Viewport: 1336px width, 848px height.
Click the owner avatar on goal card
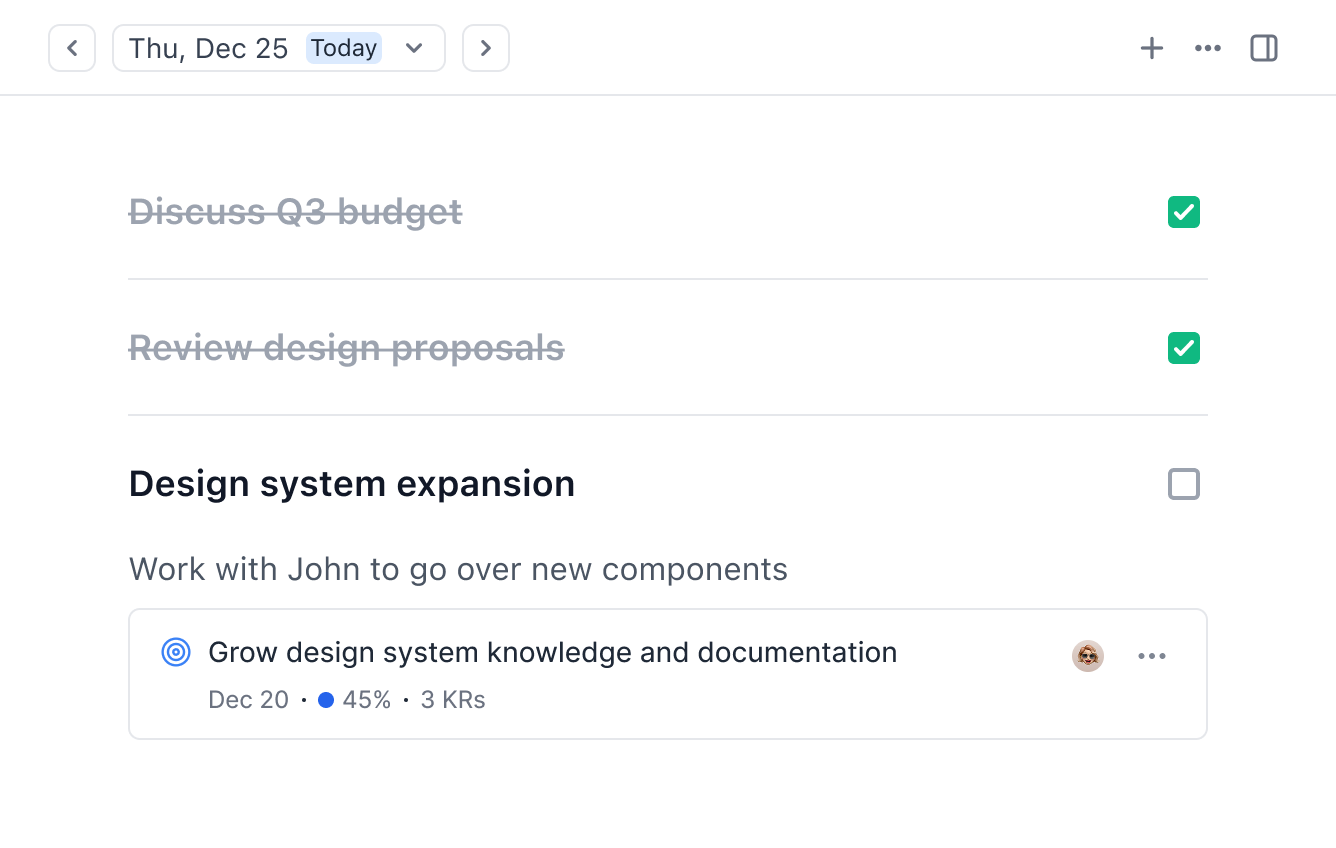(x=1088, y=656)
